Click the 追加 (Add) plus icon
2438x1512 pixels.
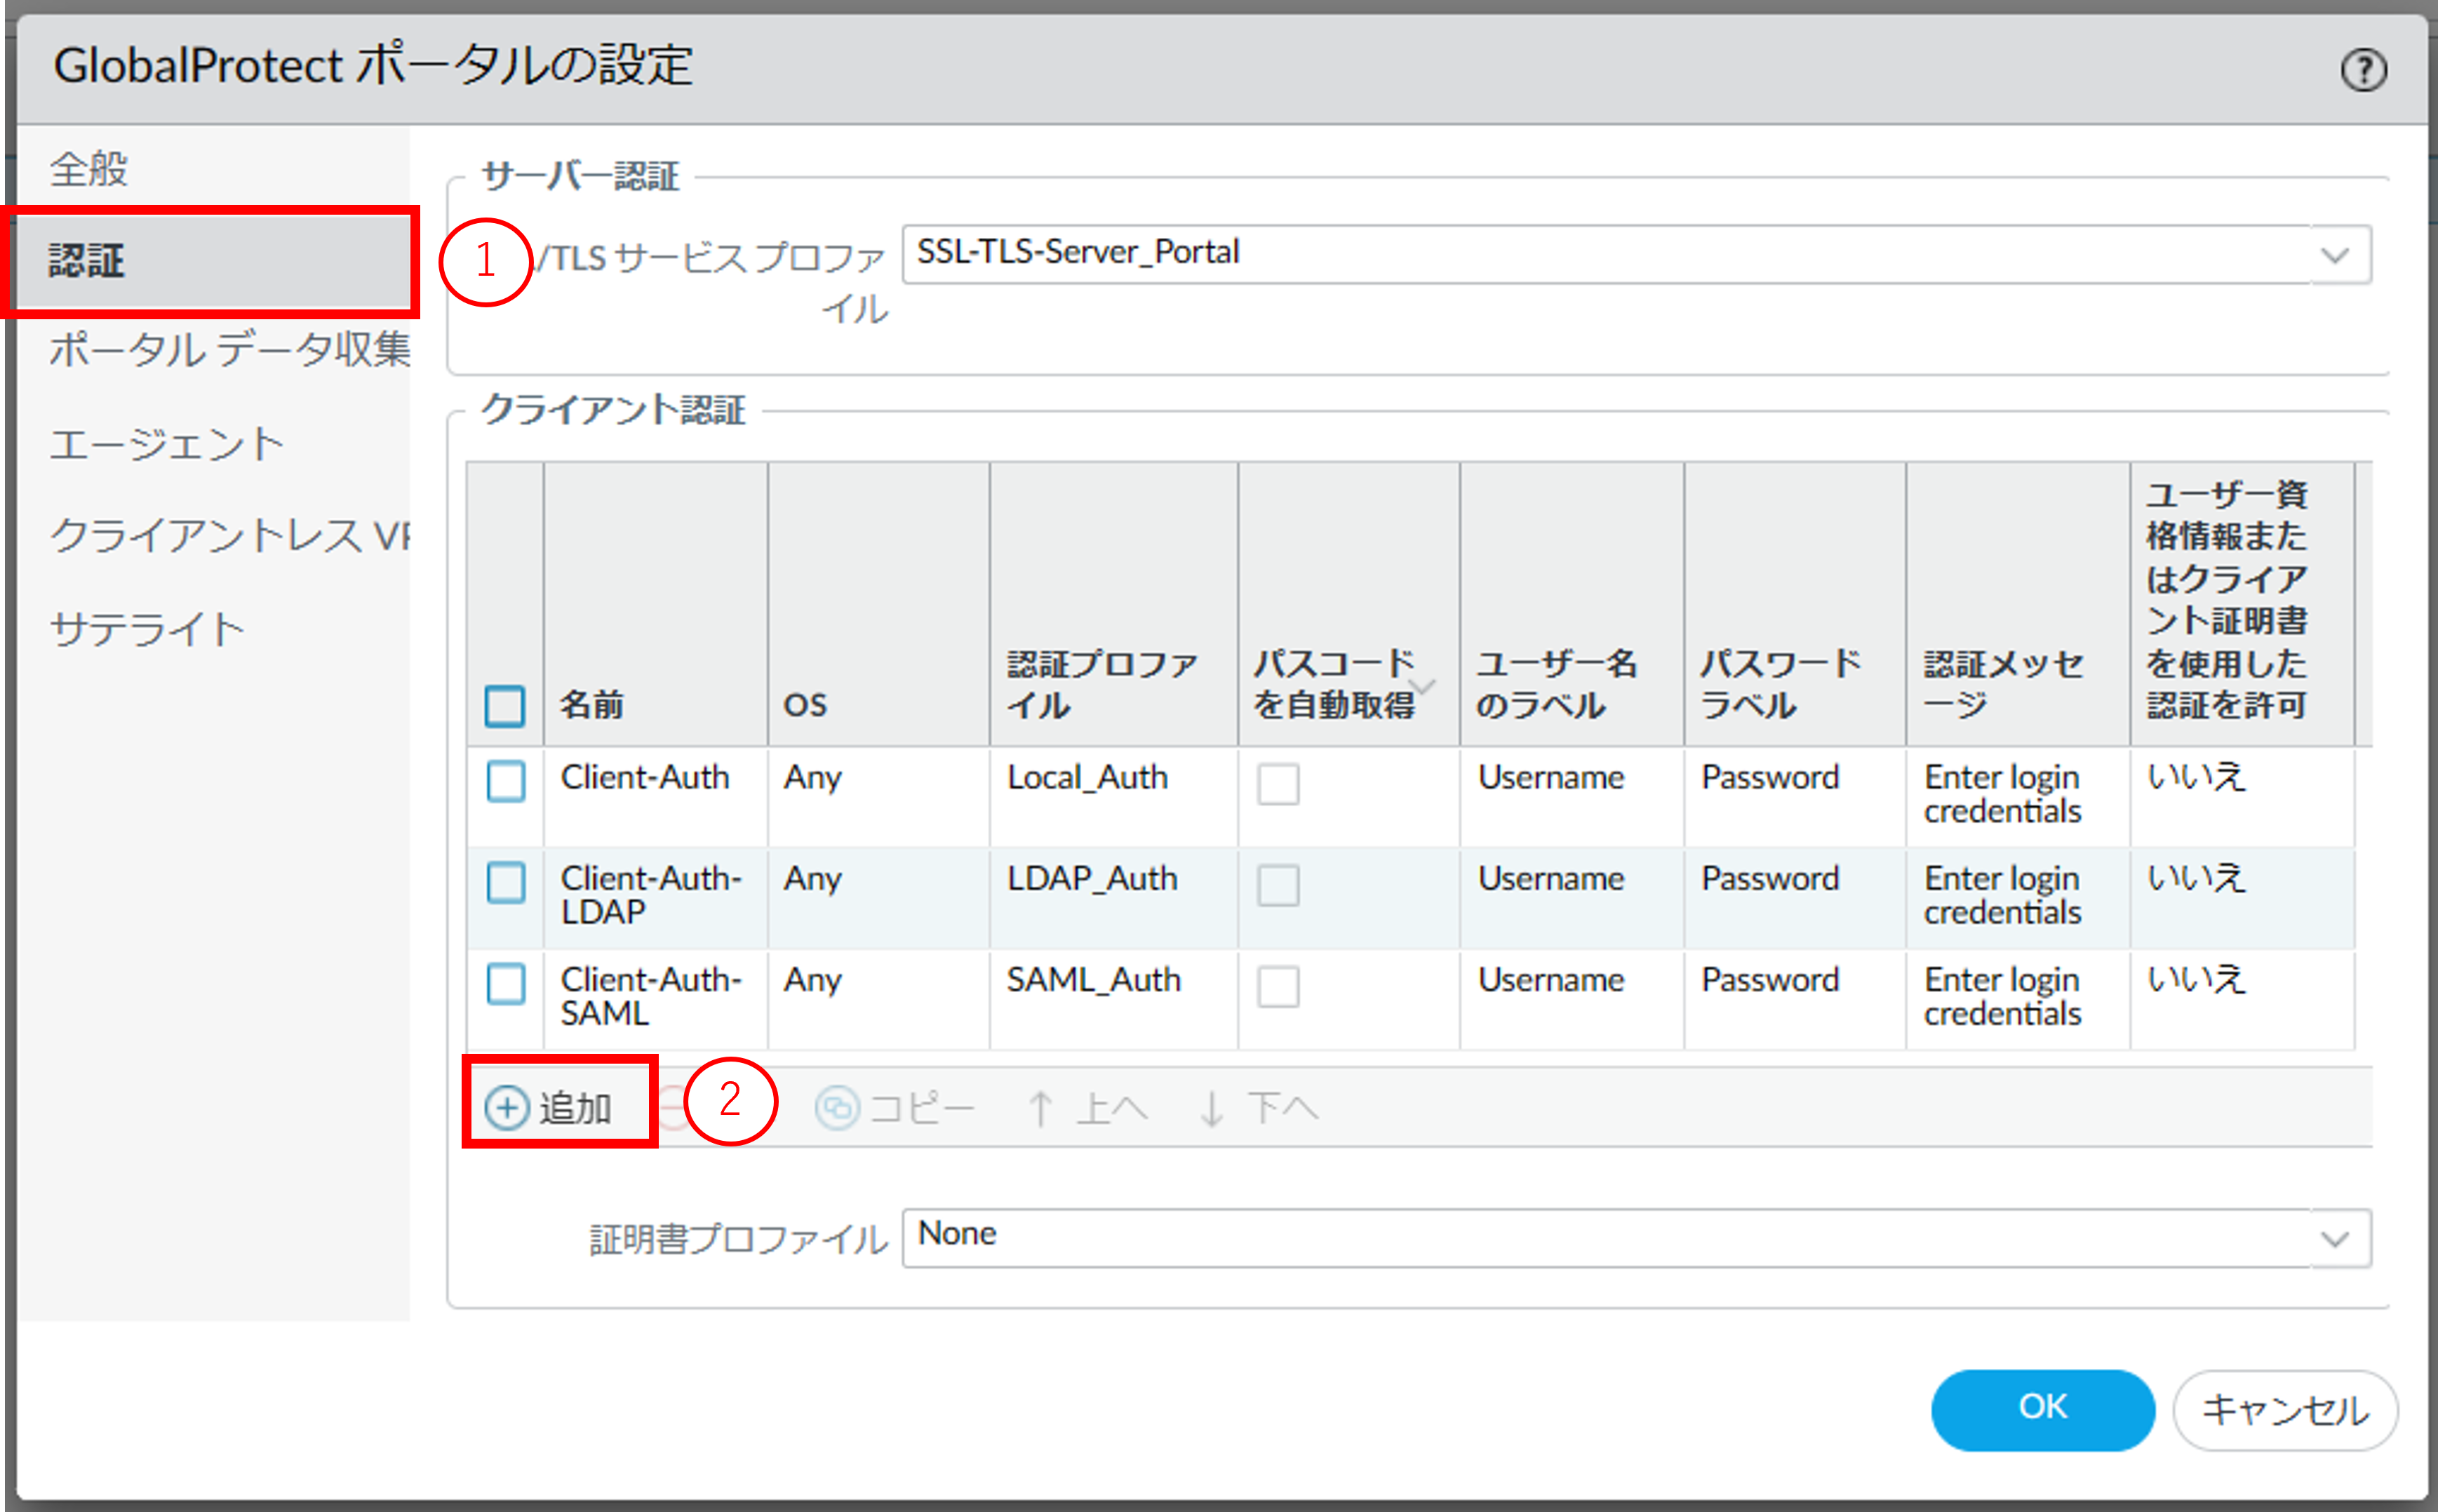pos(507,1108)
